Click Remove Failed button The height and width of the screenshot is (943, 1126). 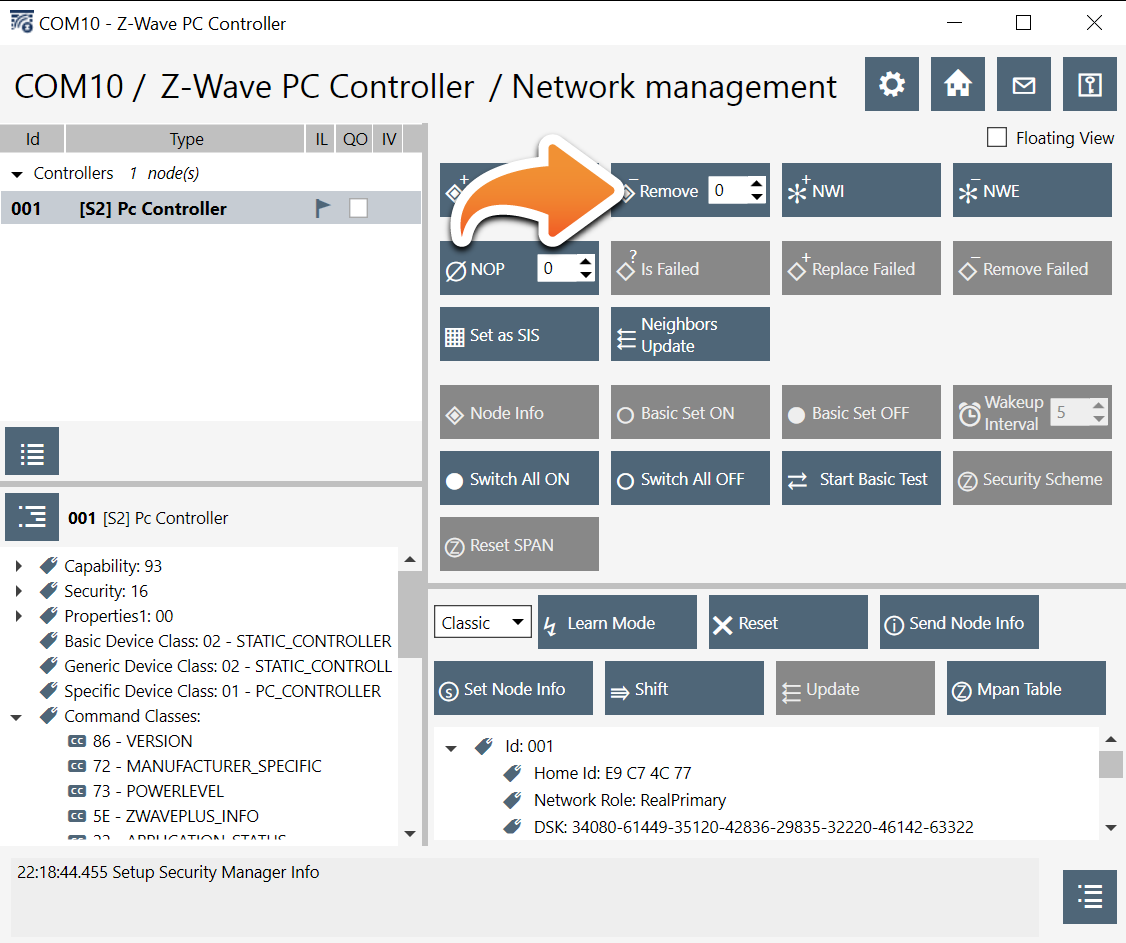1032,269
